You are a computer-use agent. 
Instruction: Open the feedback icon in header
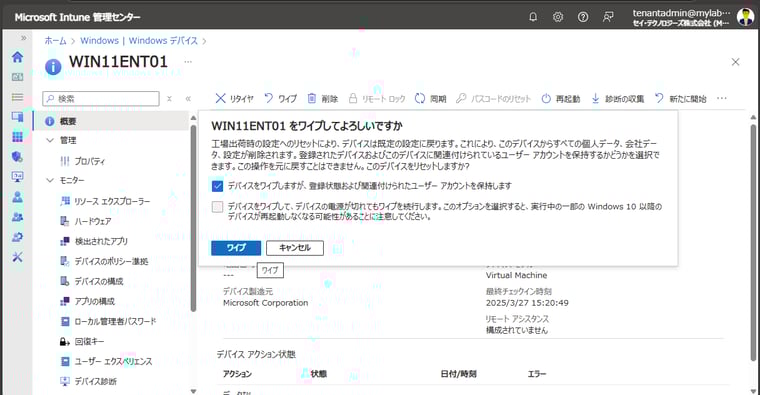[x=608, y=17]
